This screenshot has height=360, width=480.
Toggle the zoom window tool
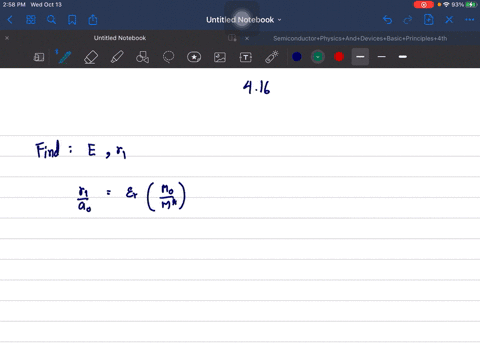coord(39,57)
